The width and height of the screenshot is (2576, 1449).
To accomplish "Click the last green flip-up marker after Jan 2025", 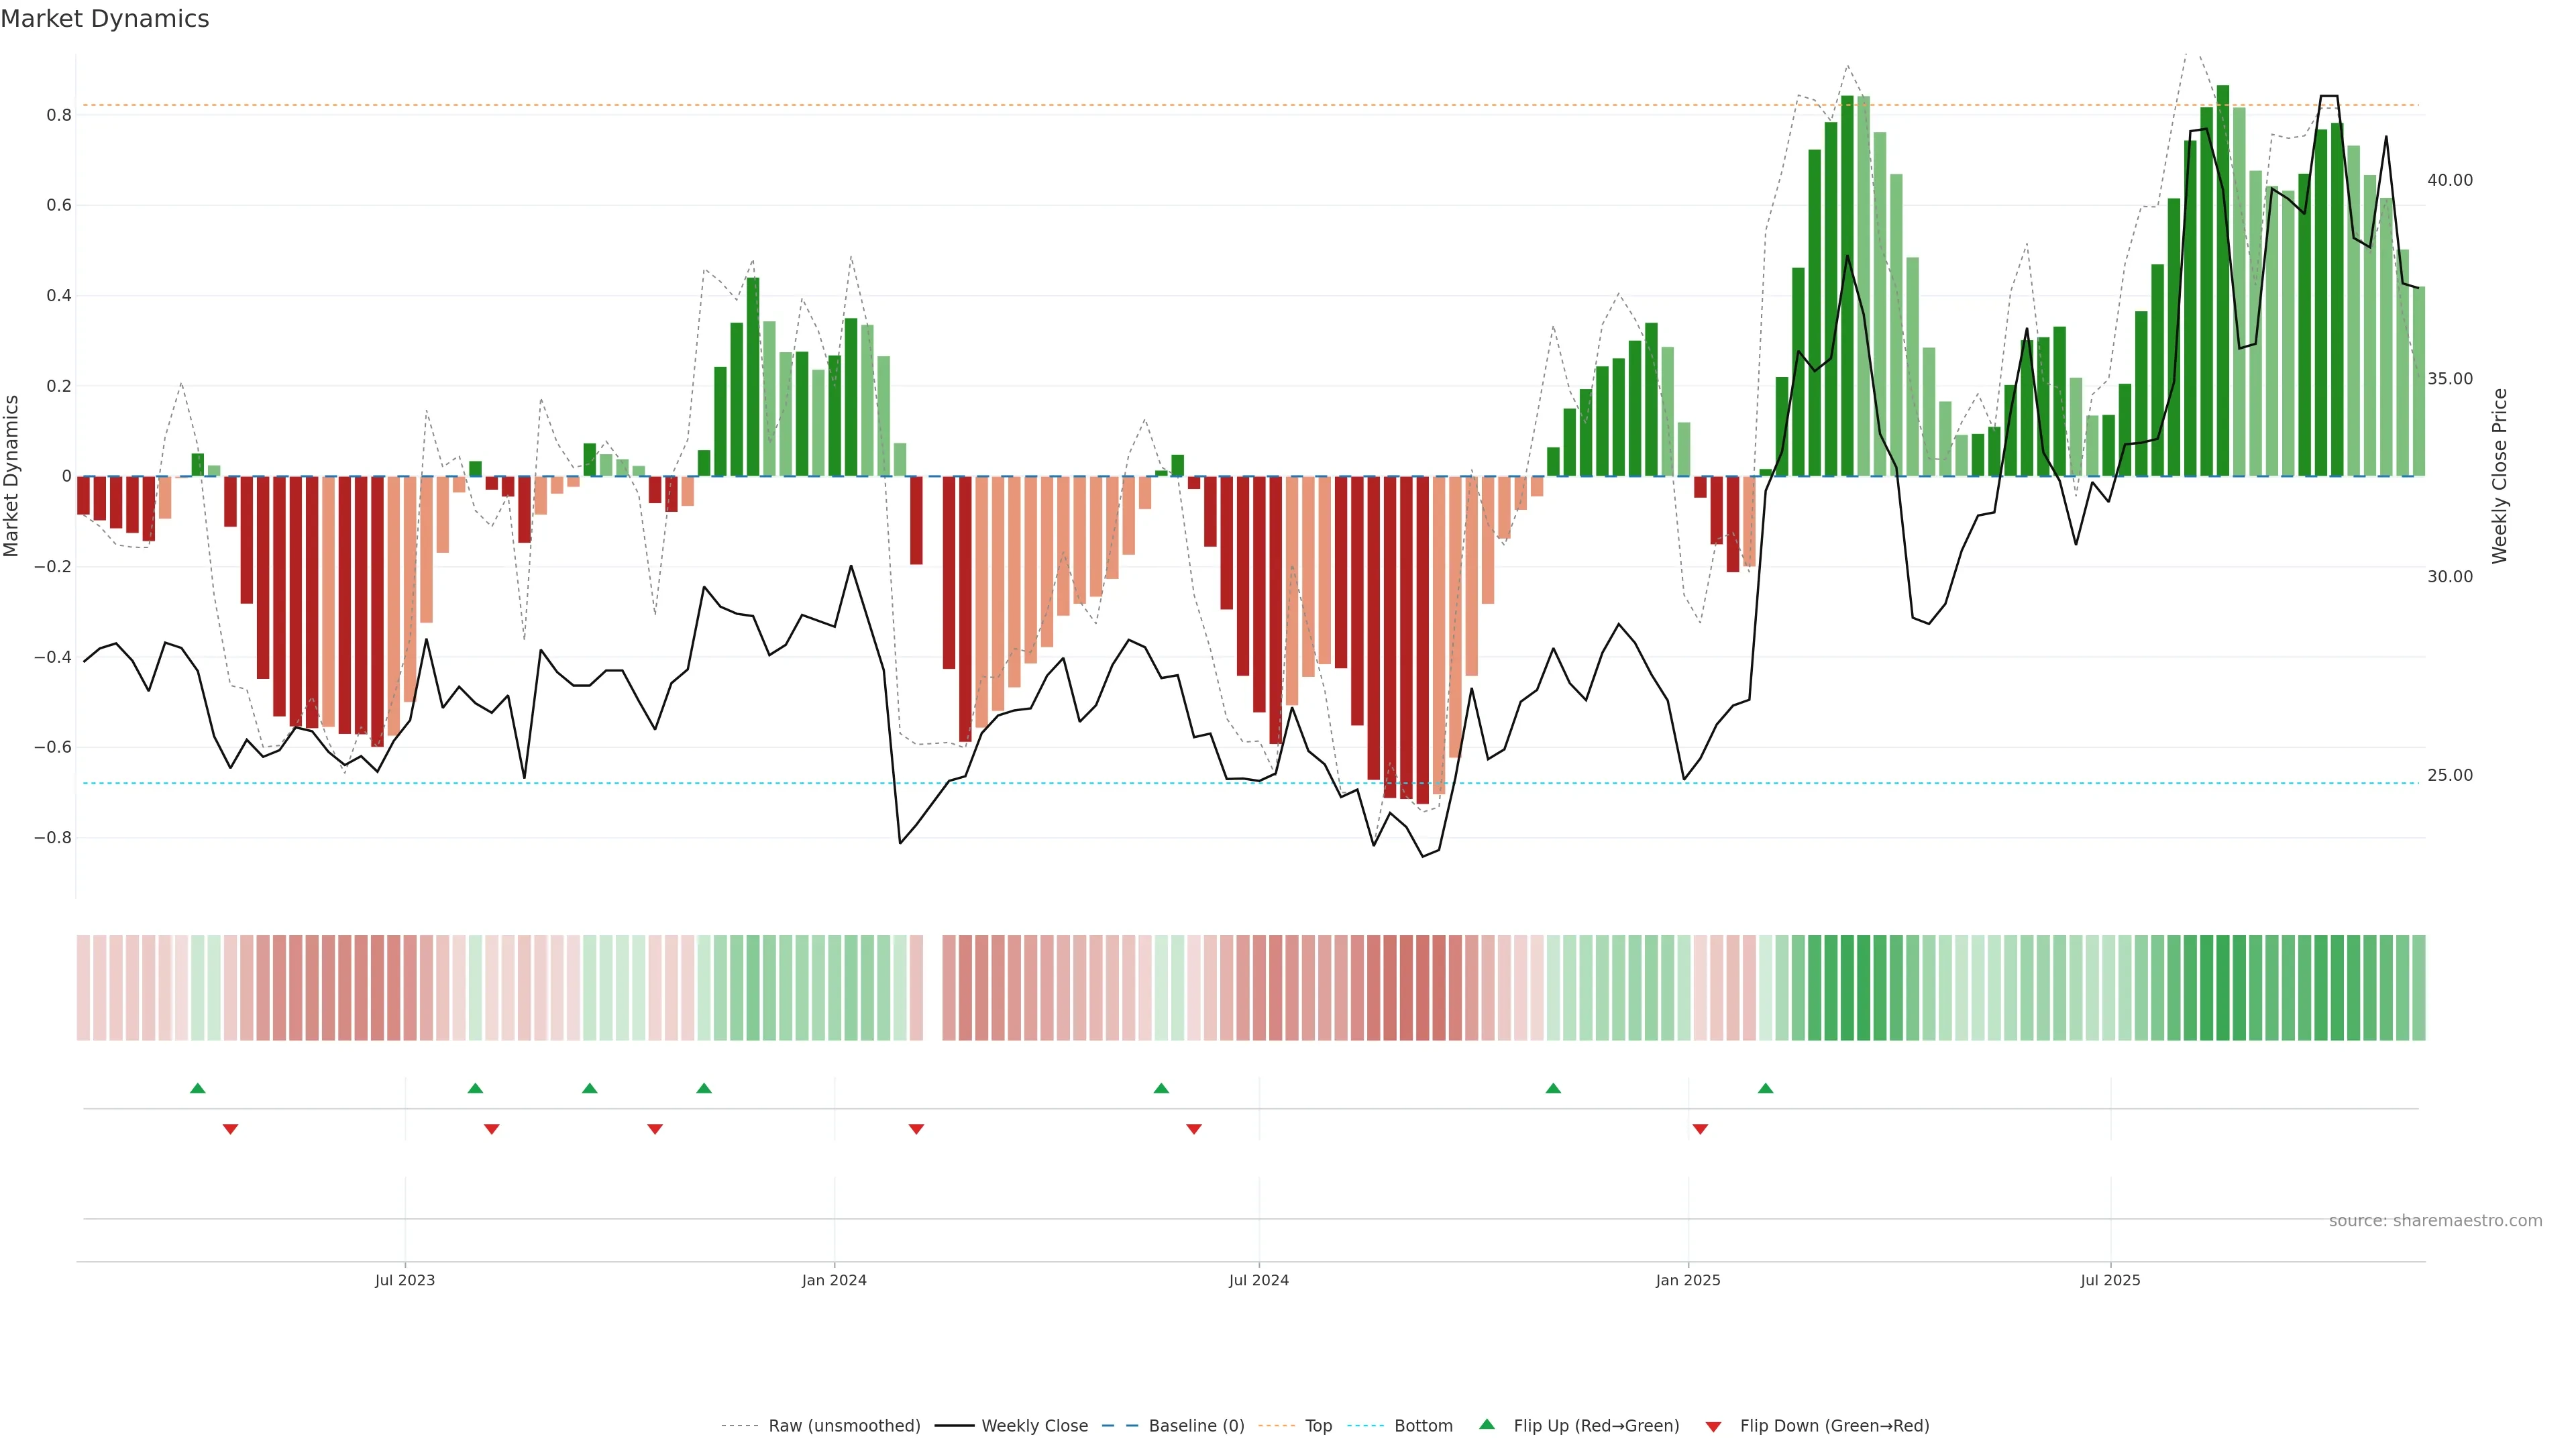I will [1766, 1088].
